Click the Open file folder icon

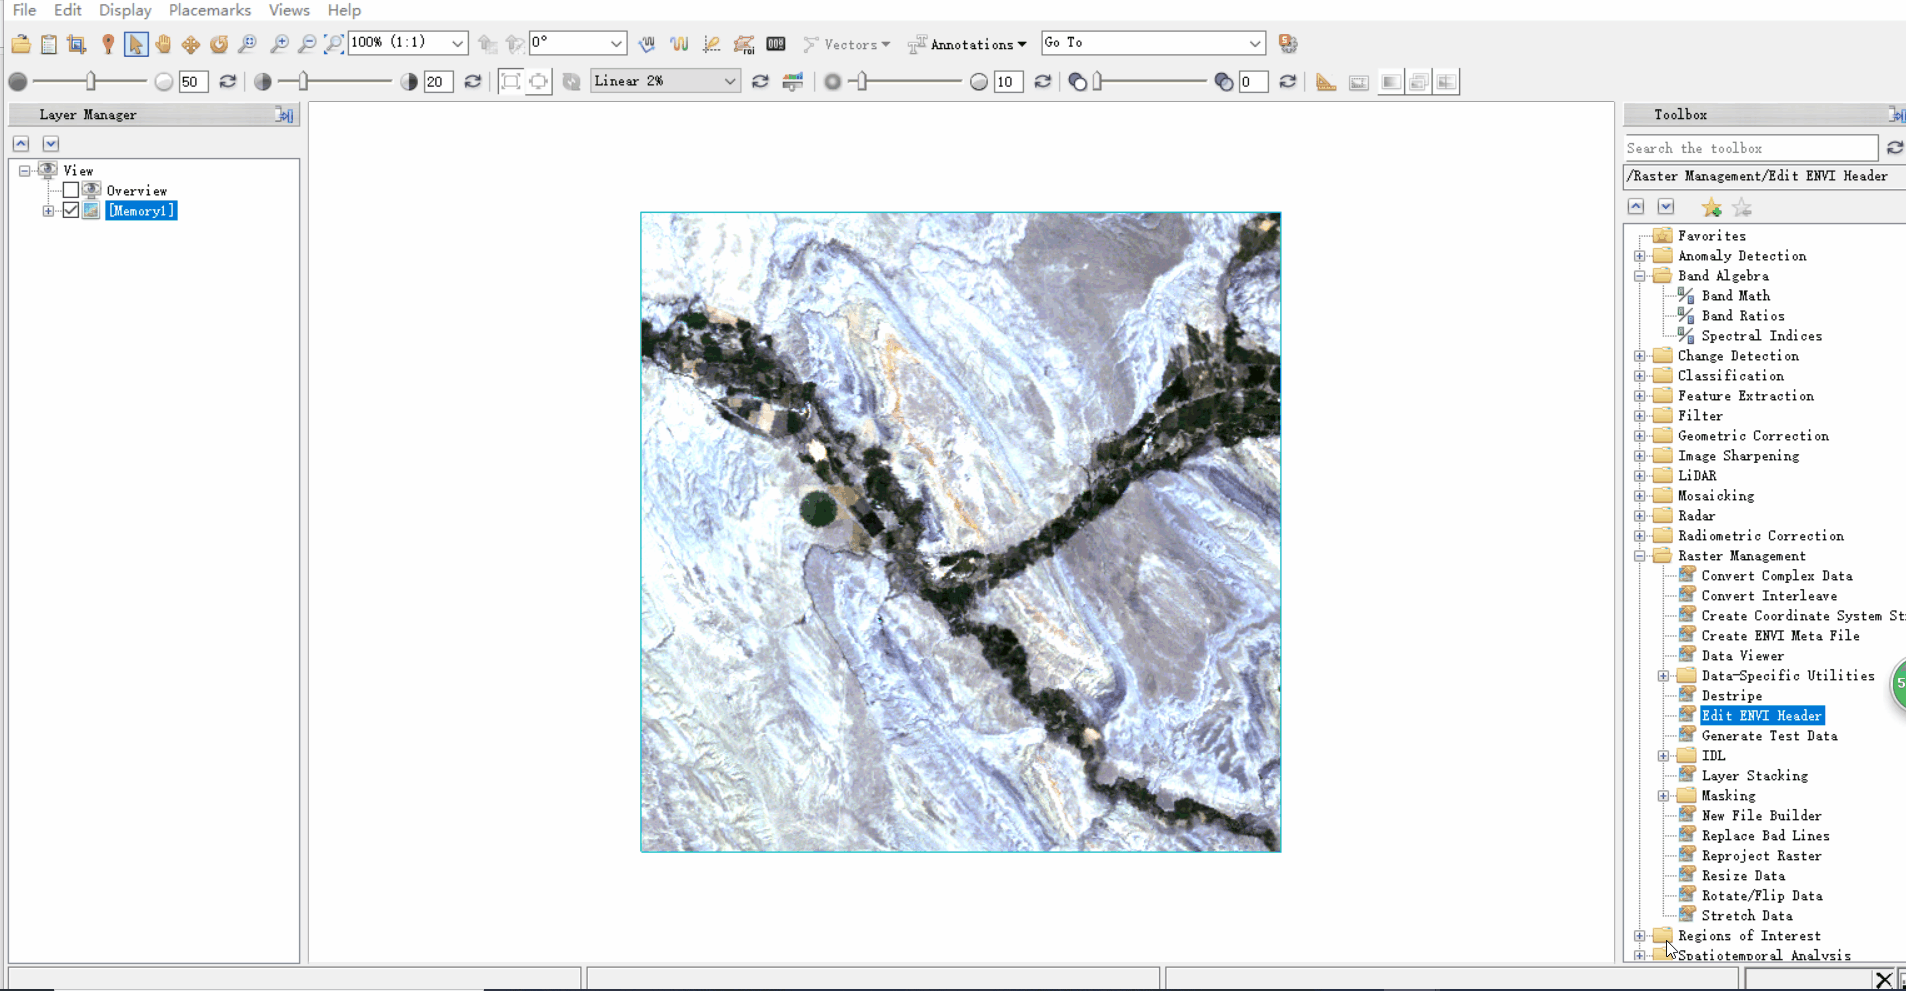coord(21,44)
